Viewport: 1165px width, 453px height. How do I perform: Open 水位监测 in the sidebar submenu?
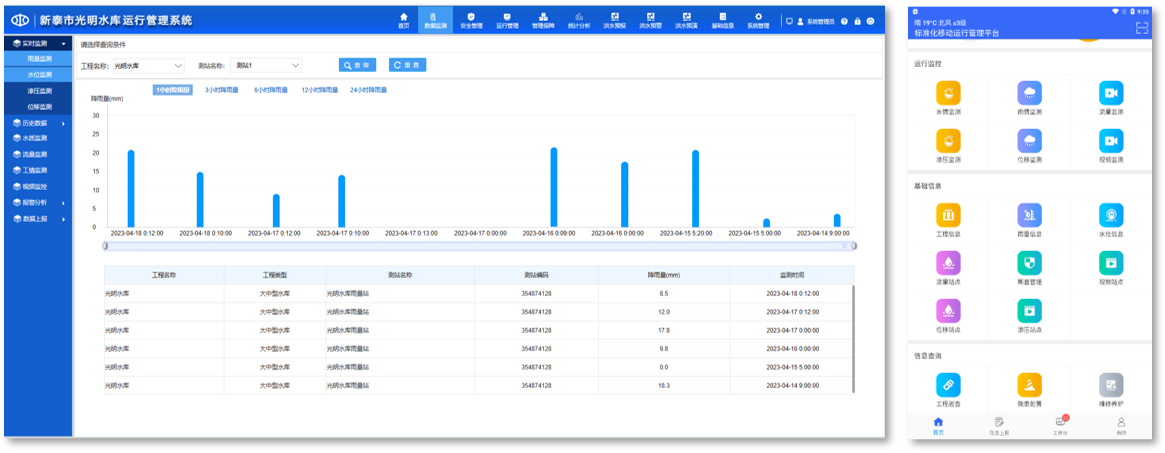[x=40, y=74]
